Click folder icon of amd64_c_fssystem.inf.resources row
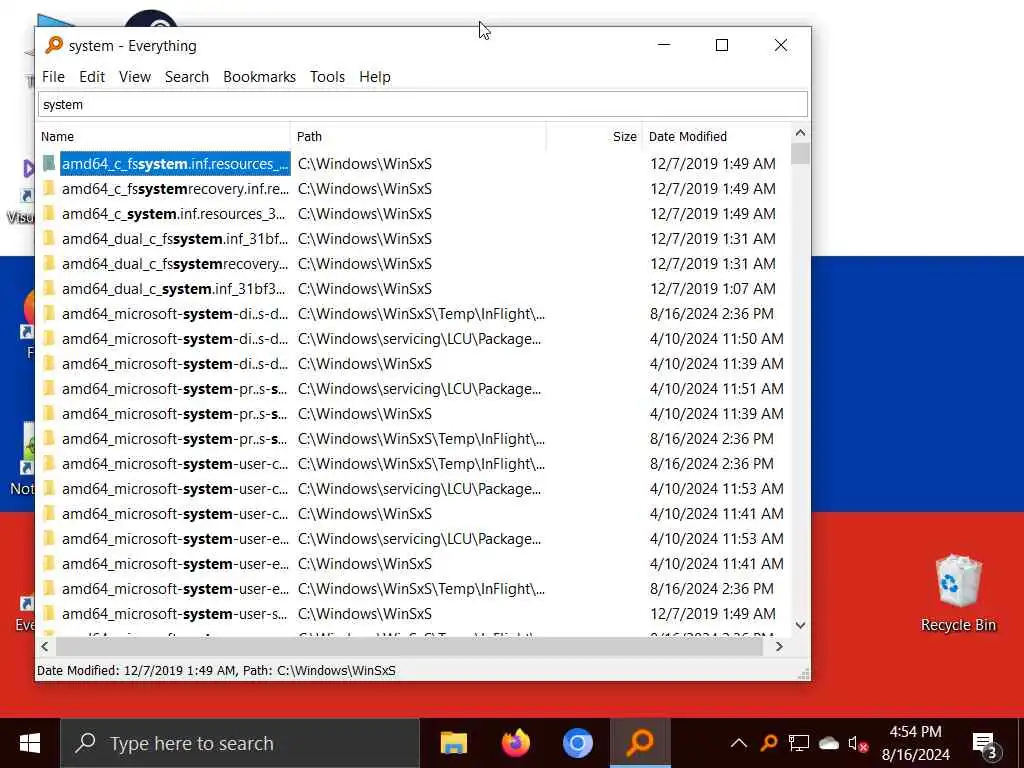The height and width of the screenshot is (768, 1024). [49, 163]
